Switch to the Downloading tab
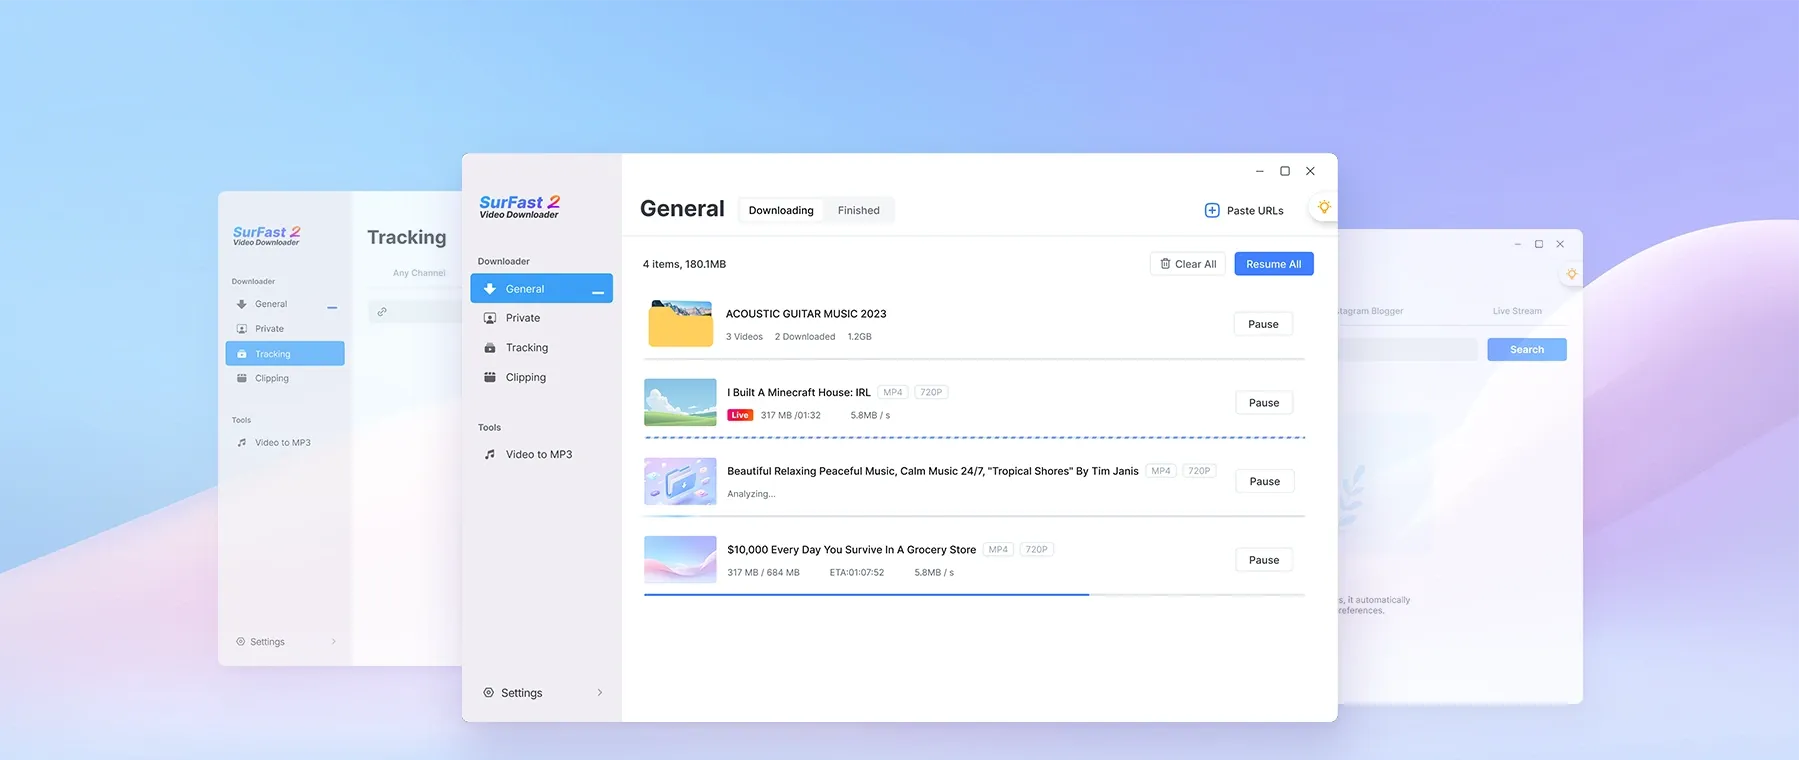This screenshot has height=760, width=1800. (x=781, y=211)
